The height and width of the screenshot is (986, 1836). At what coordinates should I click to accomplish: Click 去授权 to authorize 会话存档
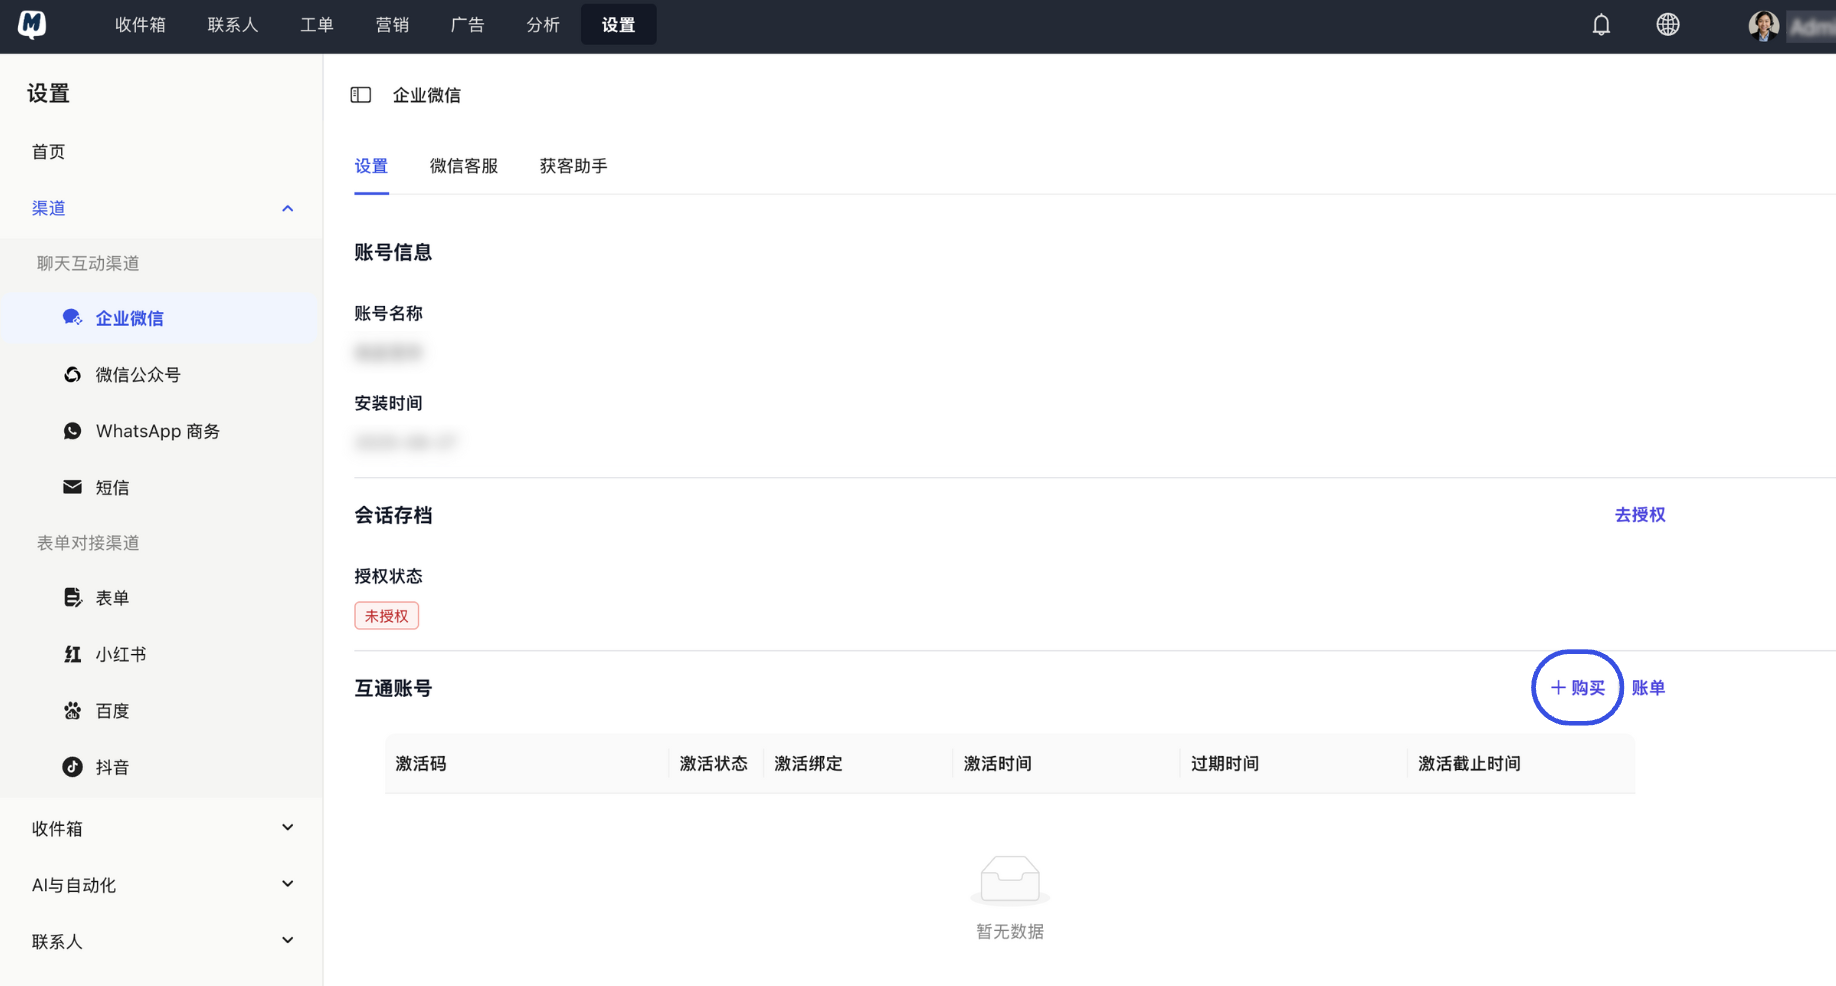1639,514
